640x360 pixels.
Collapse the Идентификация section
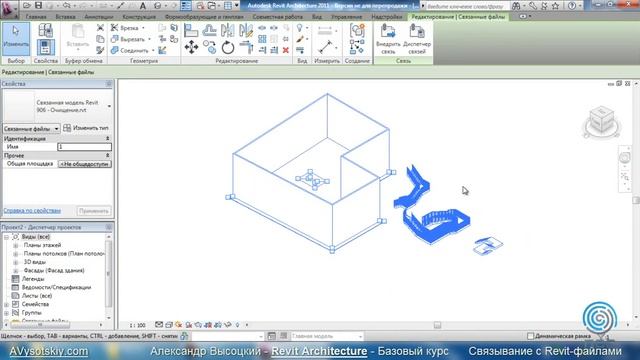point(108,139)
